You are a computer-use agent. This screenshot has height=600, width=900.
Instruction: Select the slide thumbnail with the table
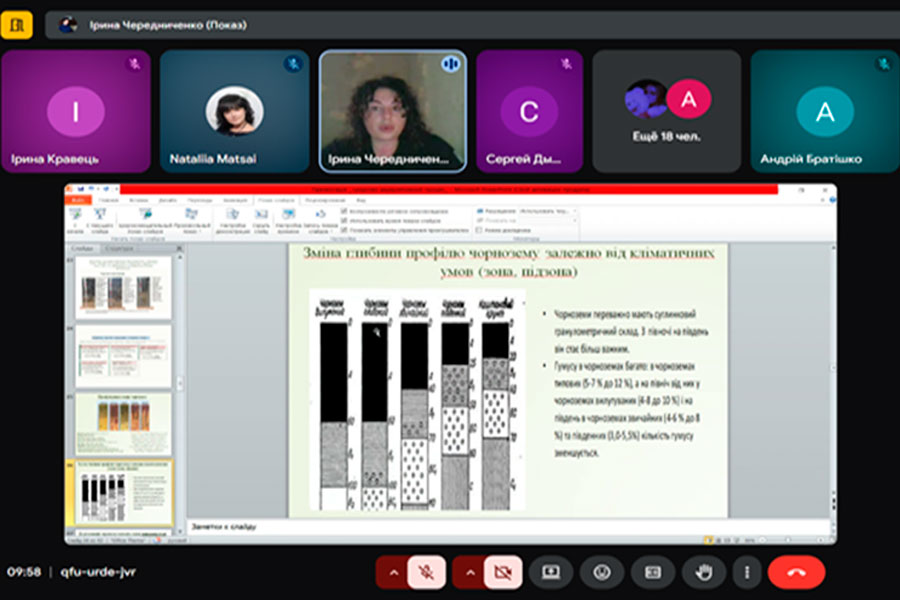click(123, 356)
